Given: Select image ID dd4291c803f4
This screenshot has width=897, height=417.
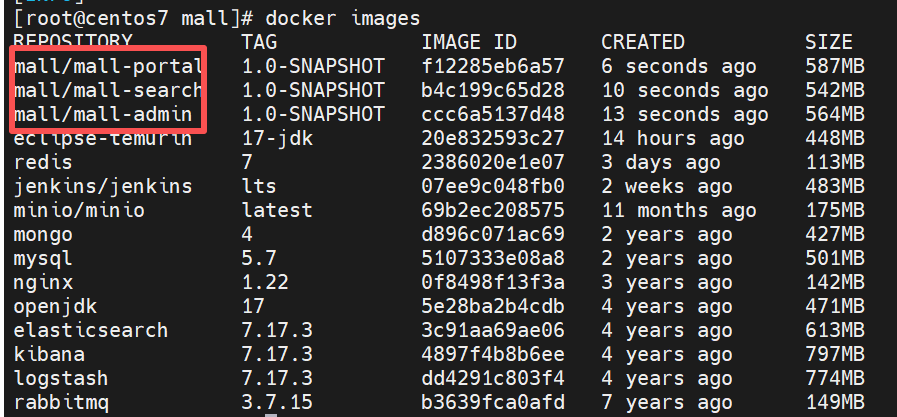Looking at the screenshot, I should tap(493, 379).
